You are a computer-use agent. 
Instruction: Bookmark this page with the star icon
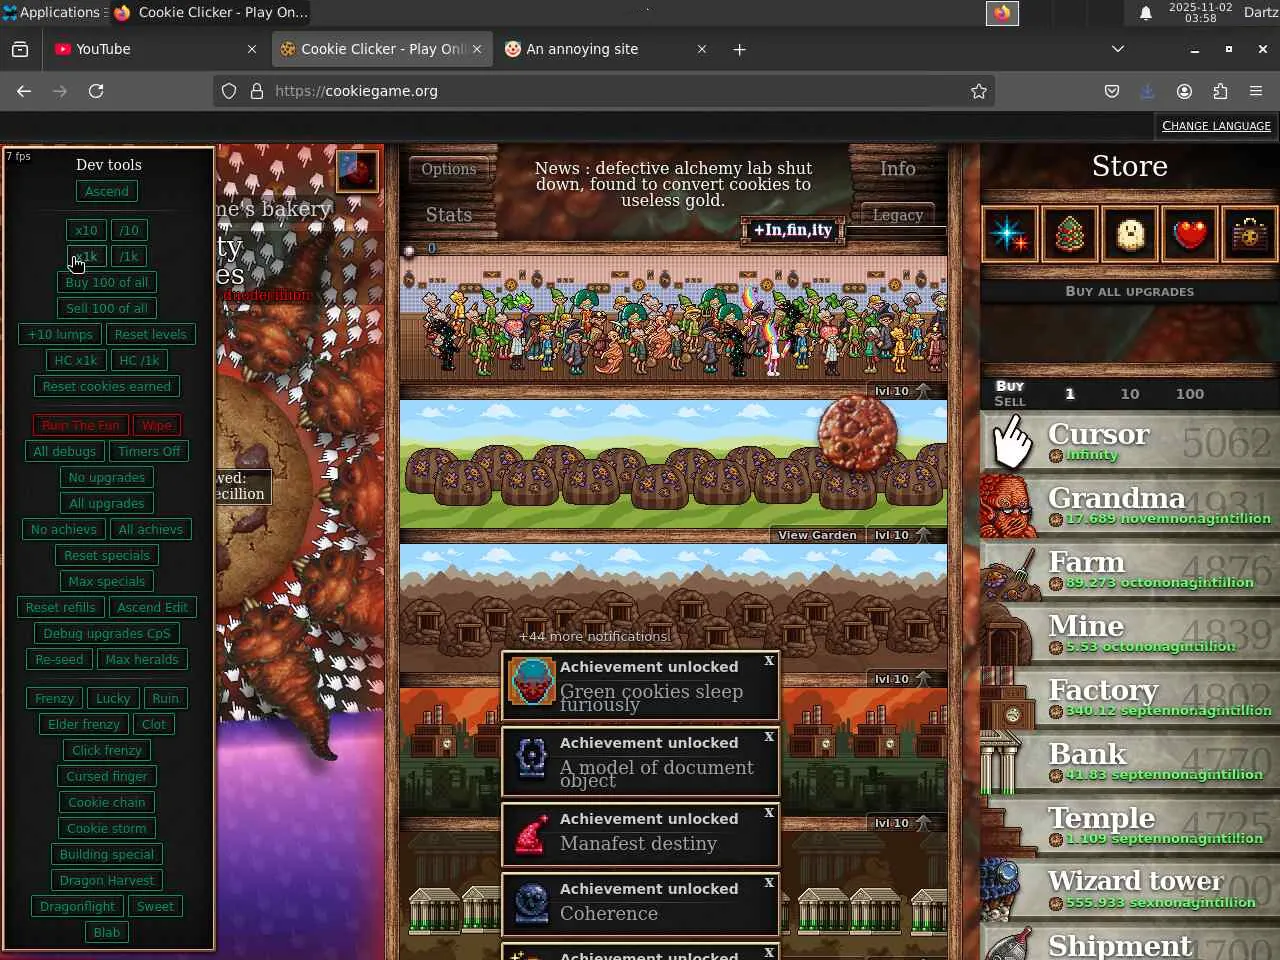979,91
